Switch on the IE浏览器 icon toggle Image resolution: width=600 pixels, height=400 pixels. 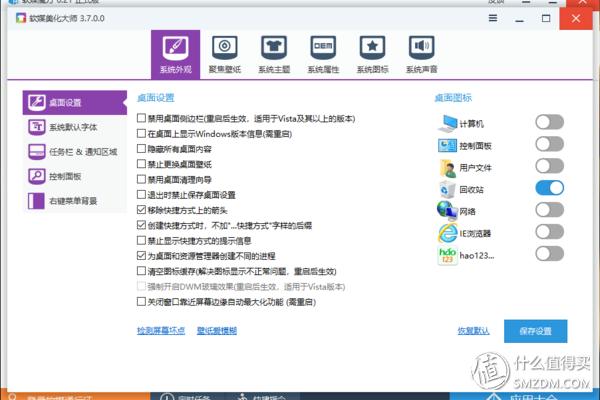(x=549, y=232)
